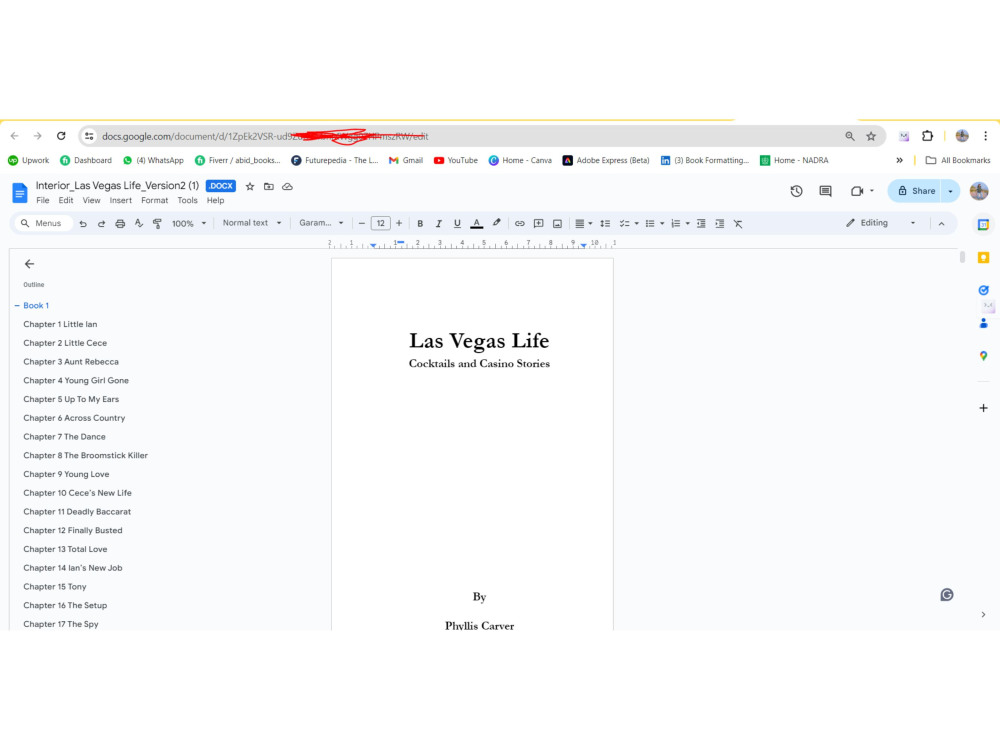Click the Grammarly floating icon

point(947,594)
